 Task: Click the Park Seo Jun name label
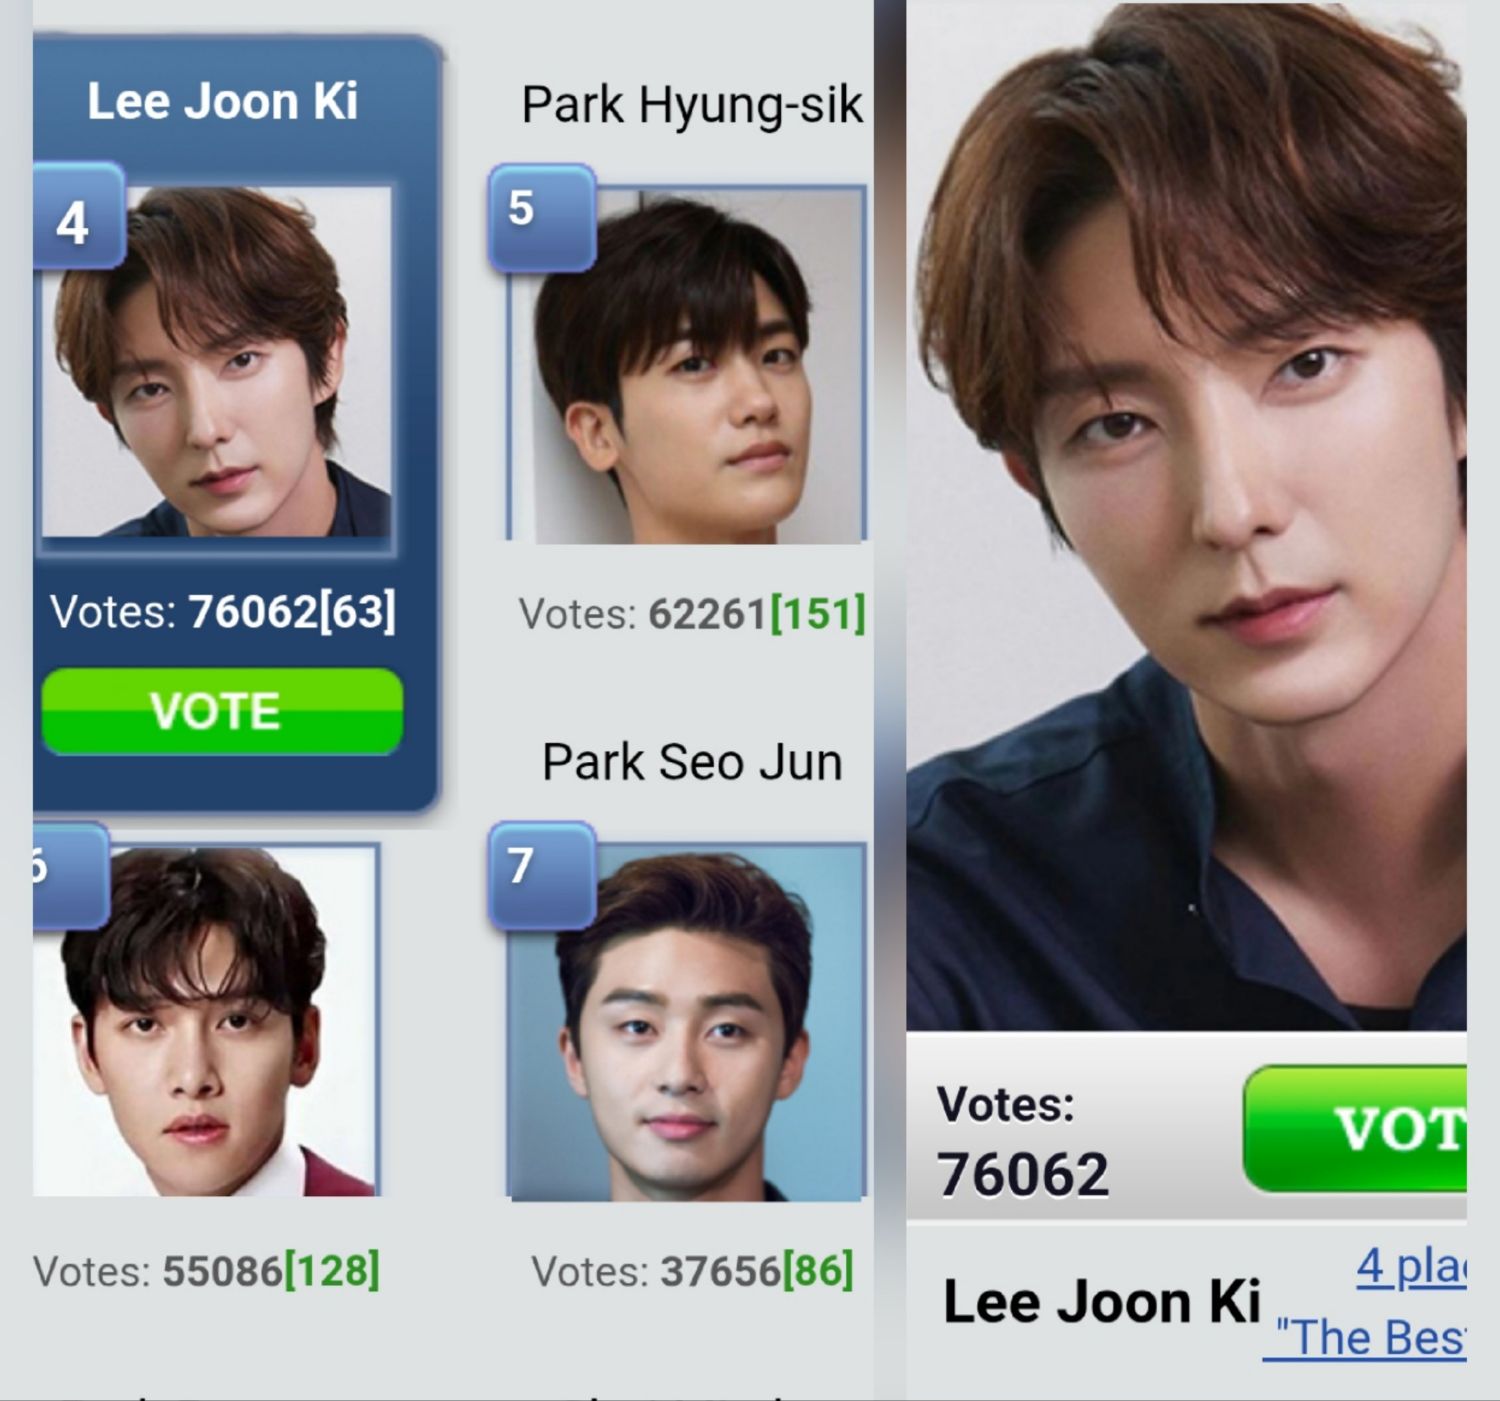(x=692, y=762)
